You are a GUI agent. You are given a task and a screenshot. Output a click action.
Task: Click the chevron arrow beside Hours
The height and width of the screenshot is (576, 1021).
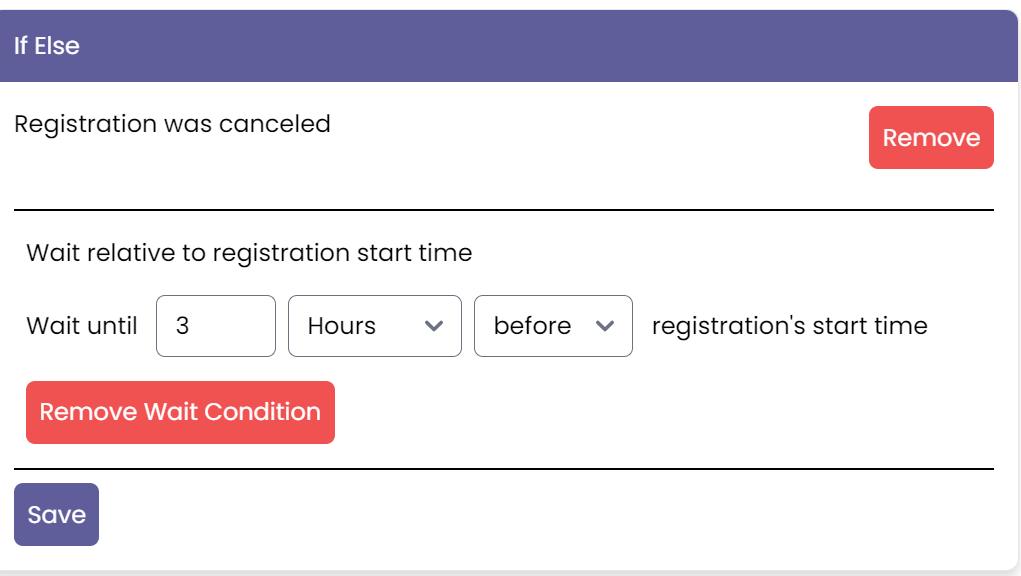pos(434,326)
